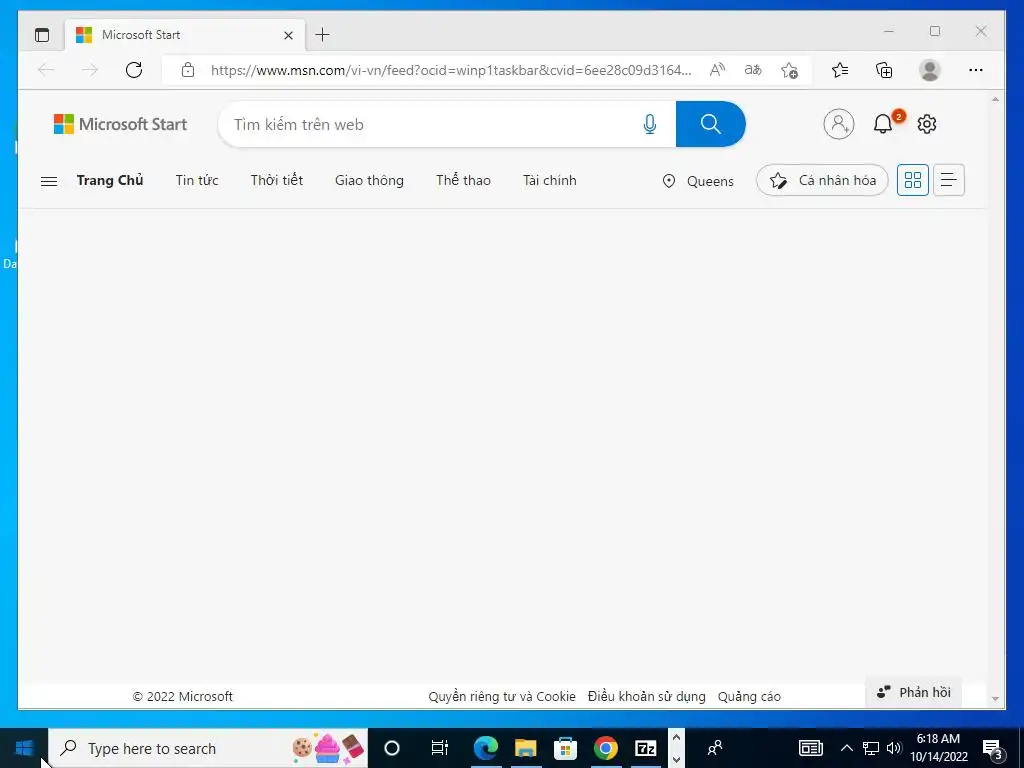Image resolution: width=1024 pixels, height=768 pixels.
Task: Open the browser profile avatar
Action: (x=929, y=70)
